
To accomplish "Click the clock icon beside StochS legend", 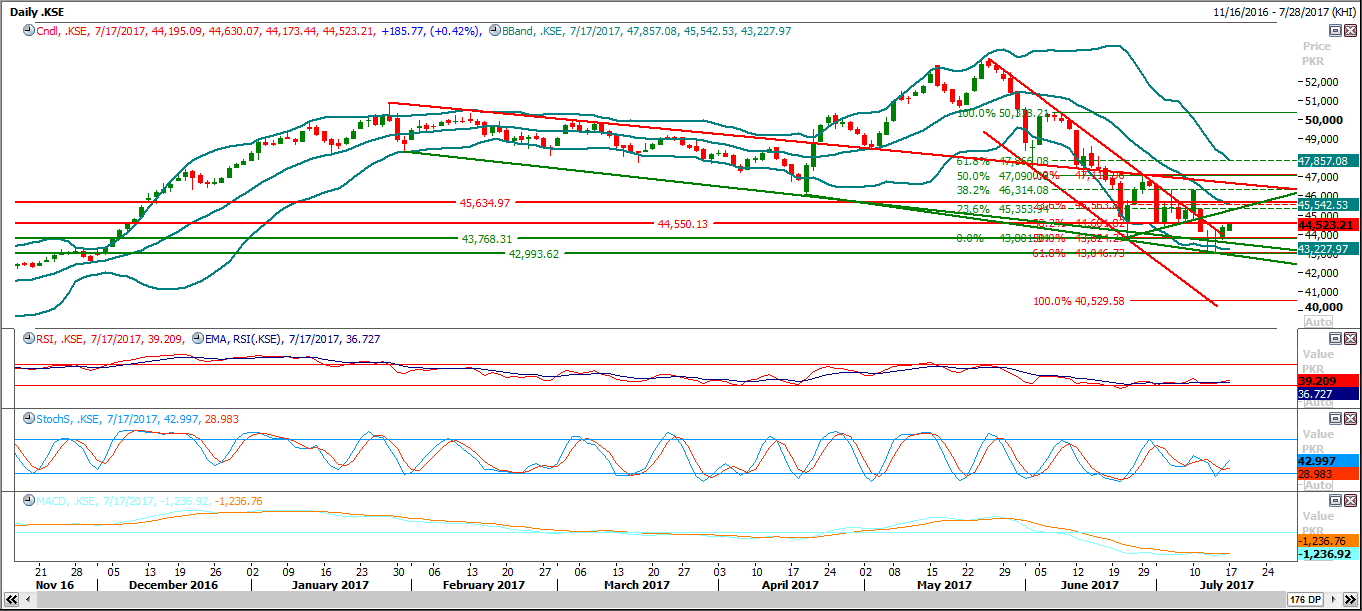I will click(x=27, y=420).
